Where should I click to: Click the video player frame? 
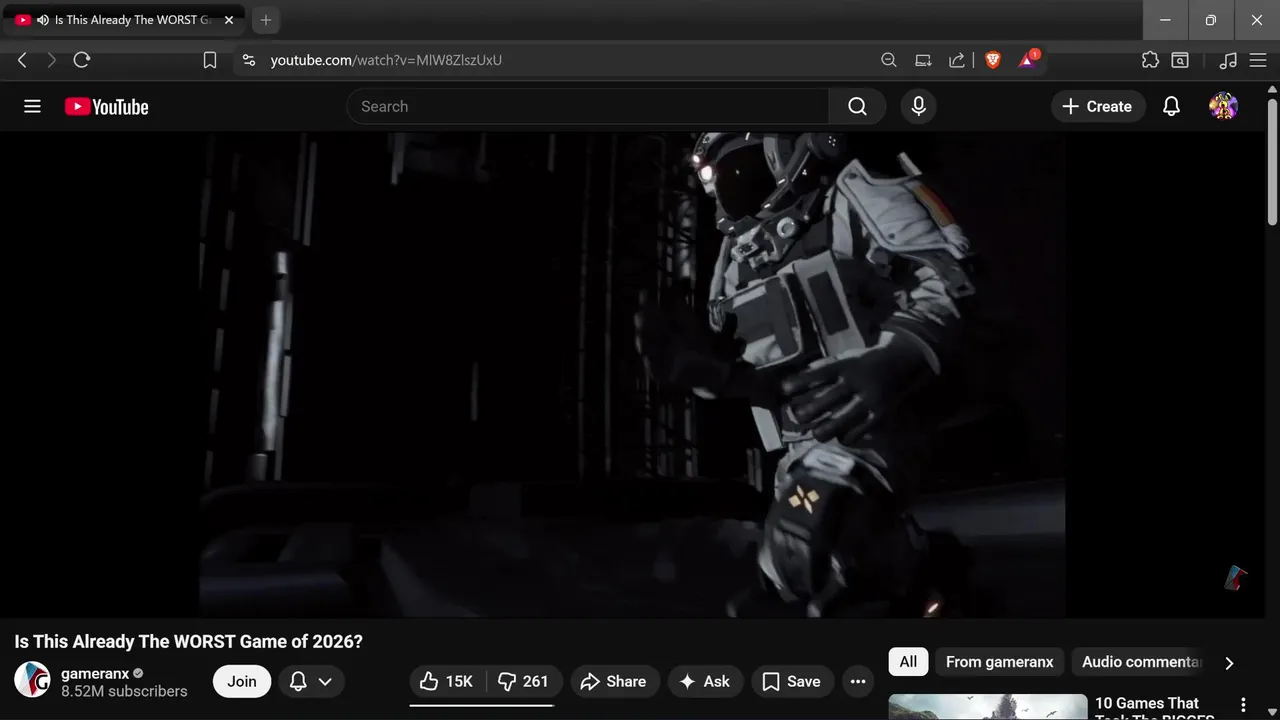click(632, 375)
